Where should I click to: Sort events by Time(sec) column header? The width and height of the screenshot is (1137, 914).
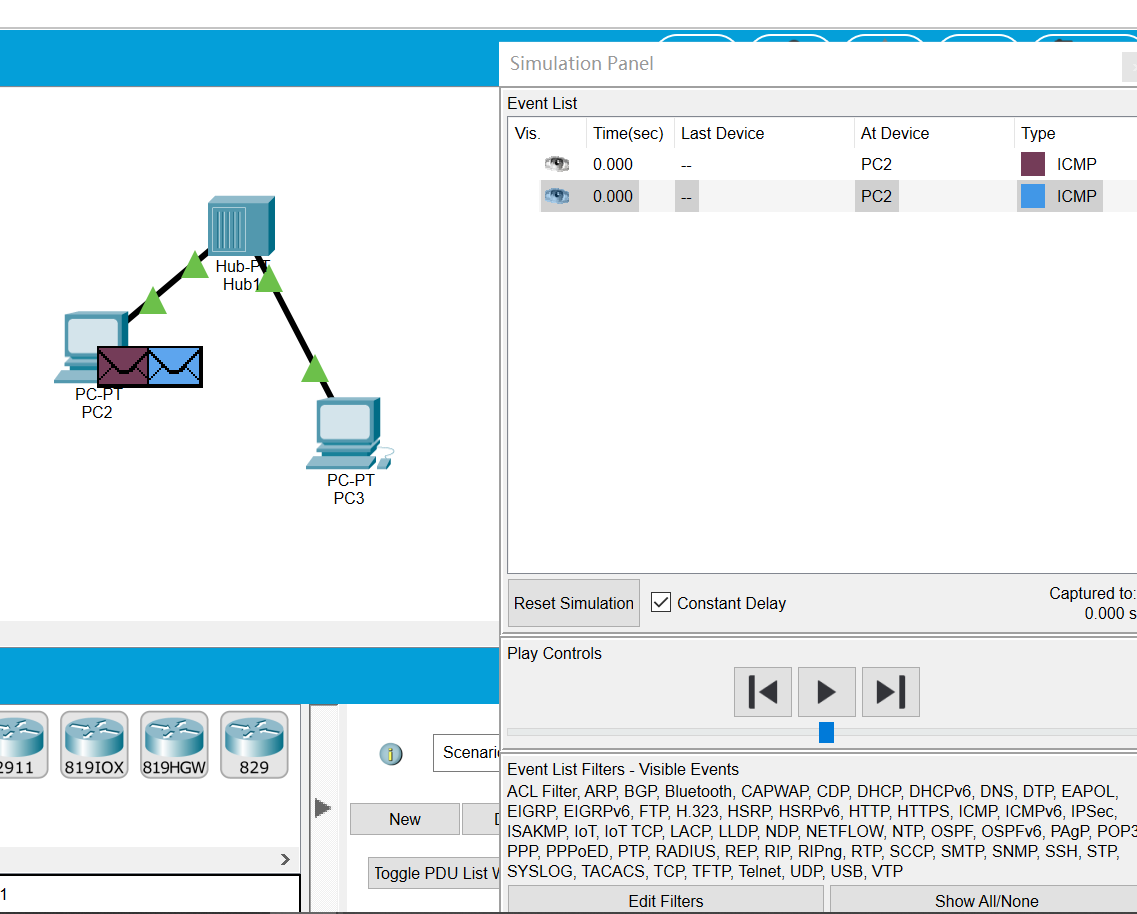point(628,133)
